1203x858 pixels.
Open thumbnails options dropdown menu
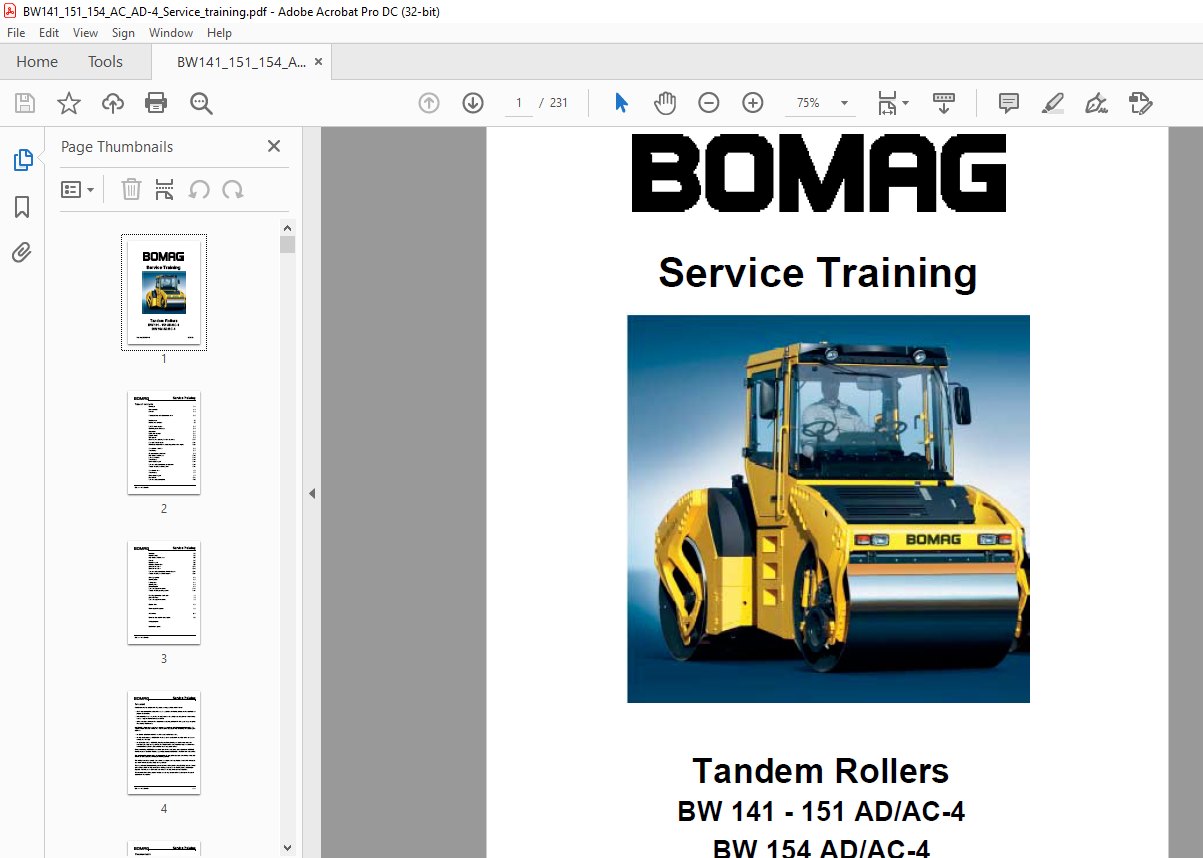(x=77, y=189)
